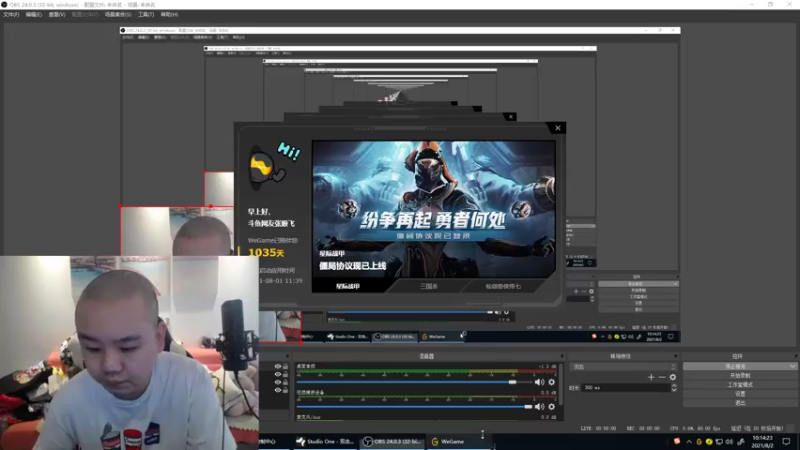The image size is (800, 450).
Task: Open second mixer track's settings gear
Action: (552, 407)
